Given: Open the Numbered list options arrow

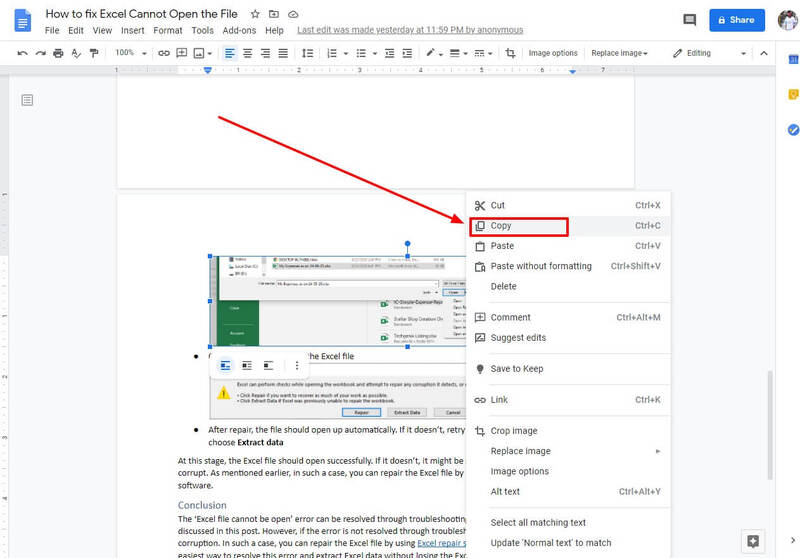Looking at the screenshot, I should (345, 53).
